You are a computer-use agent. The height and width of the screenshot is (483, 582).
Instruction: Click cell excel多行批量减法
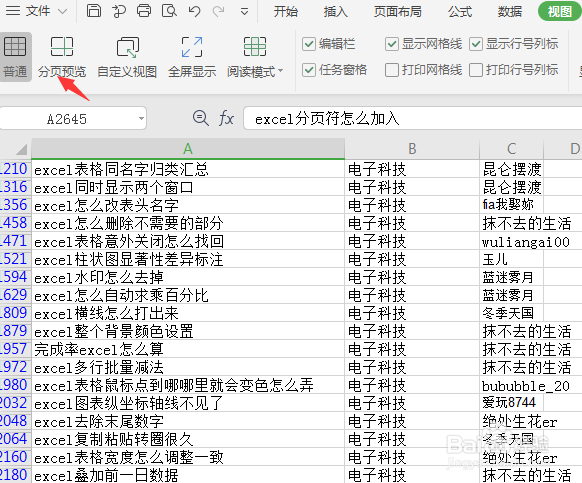point(188,367)
